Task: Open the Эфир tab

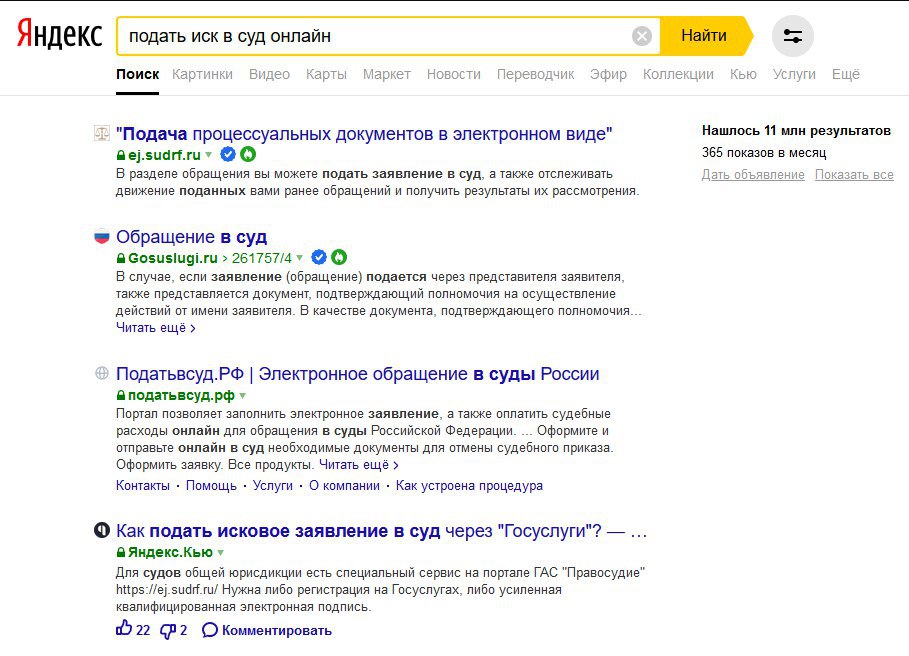Action: tap(608, 74)
